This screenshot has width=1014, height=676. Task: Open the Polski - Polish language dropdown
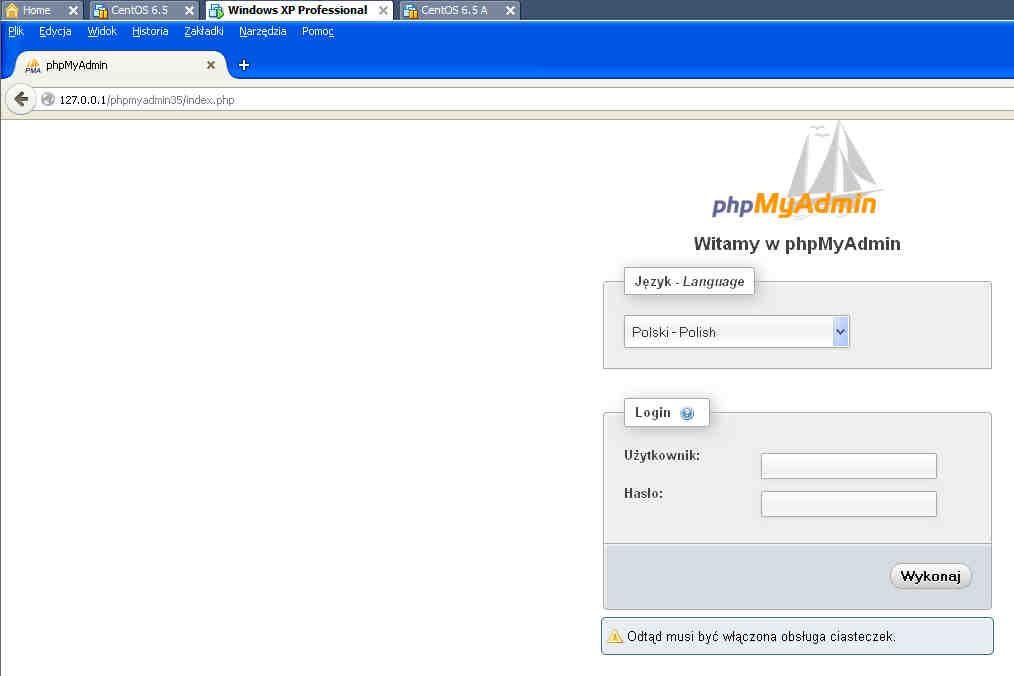(736, 332)
